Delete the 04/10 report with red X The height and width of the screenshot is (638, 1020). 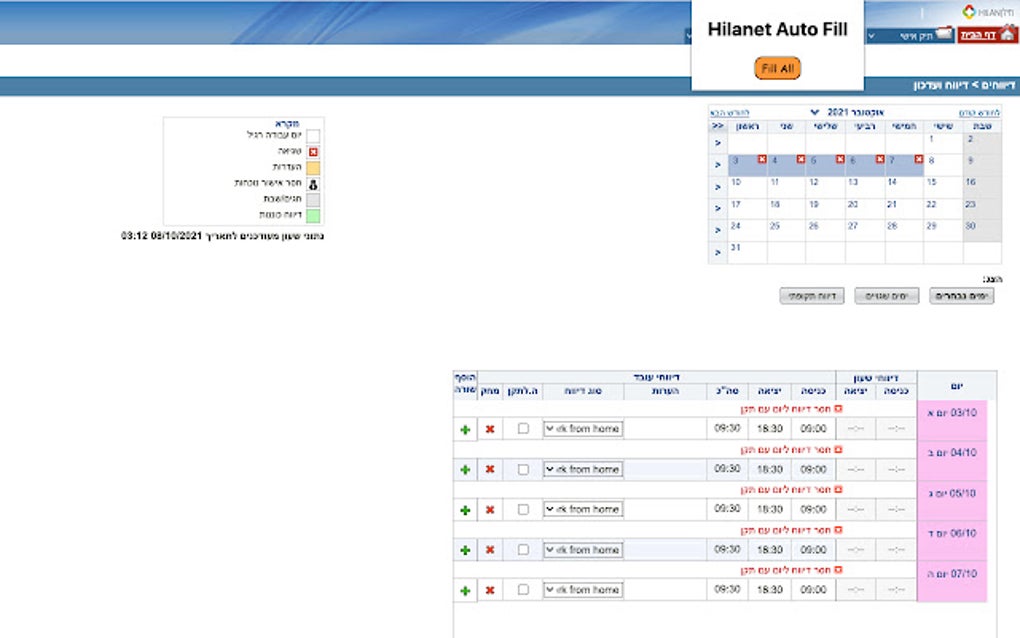pos(490,470)
